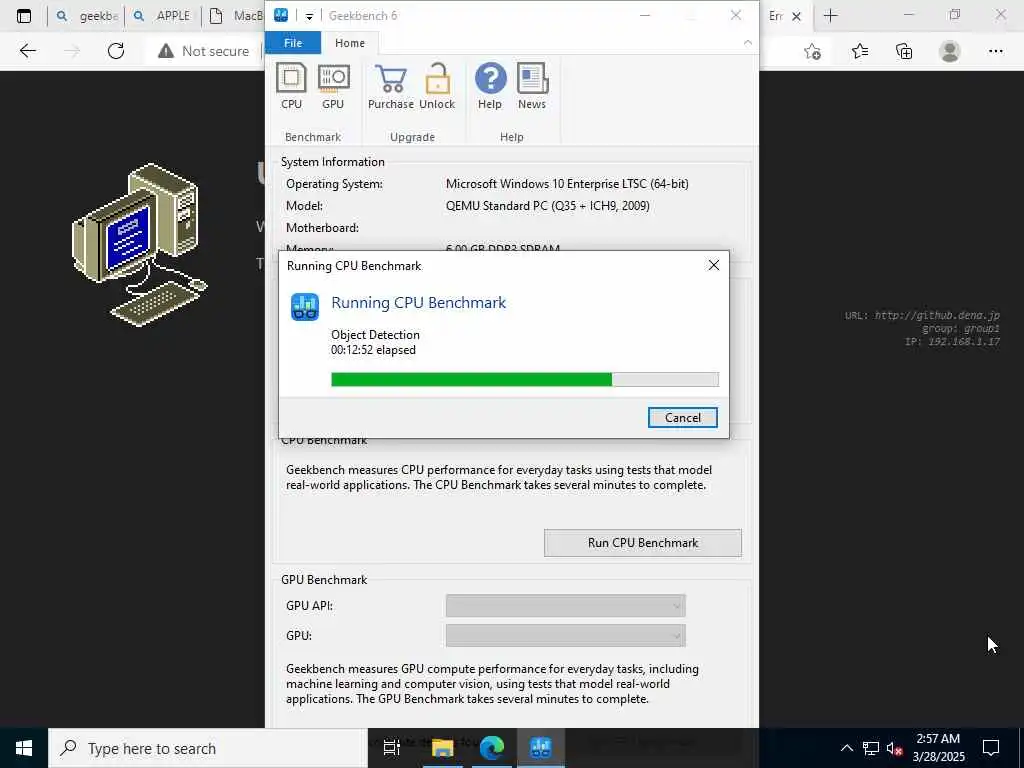Click Geekbench taskbar icon
Image resolution: width=1024 pixels, height=768 pixels.
[x=541, y=748]
